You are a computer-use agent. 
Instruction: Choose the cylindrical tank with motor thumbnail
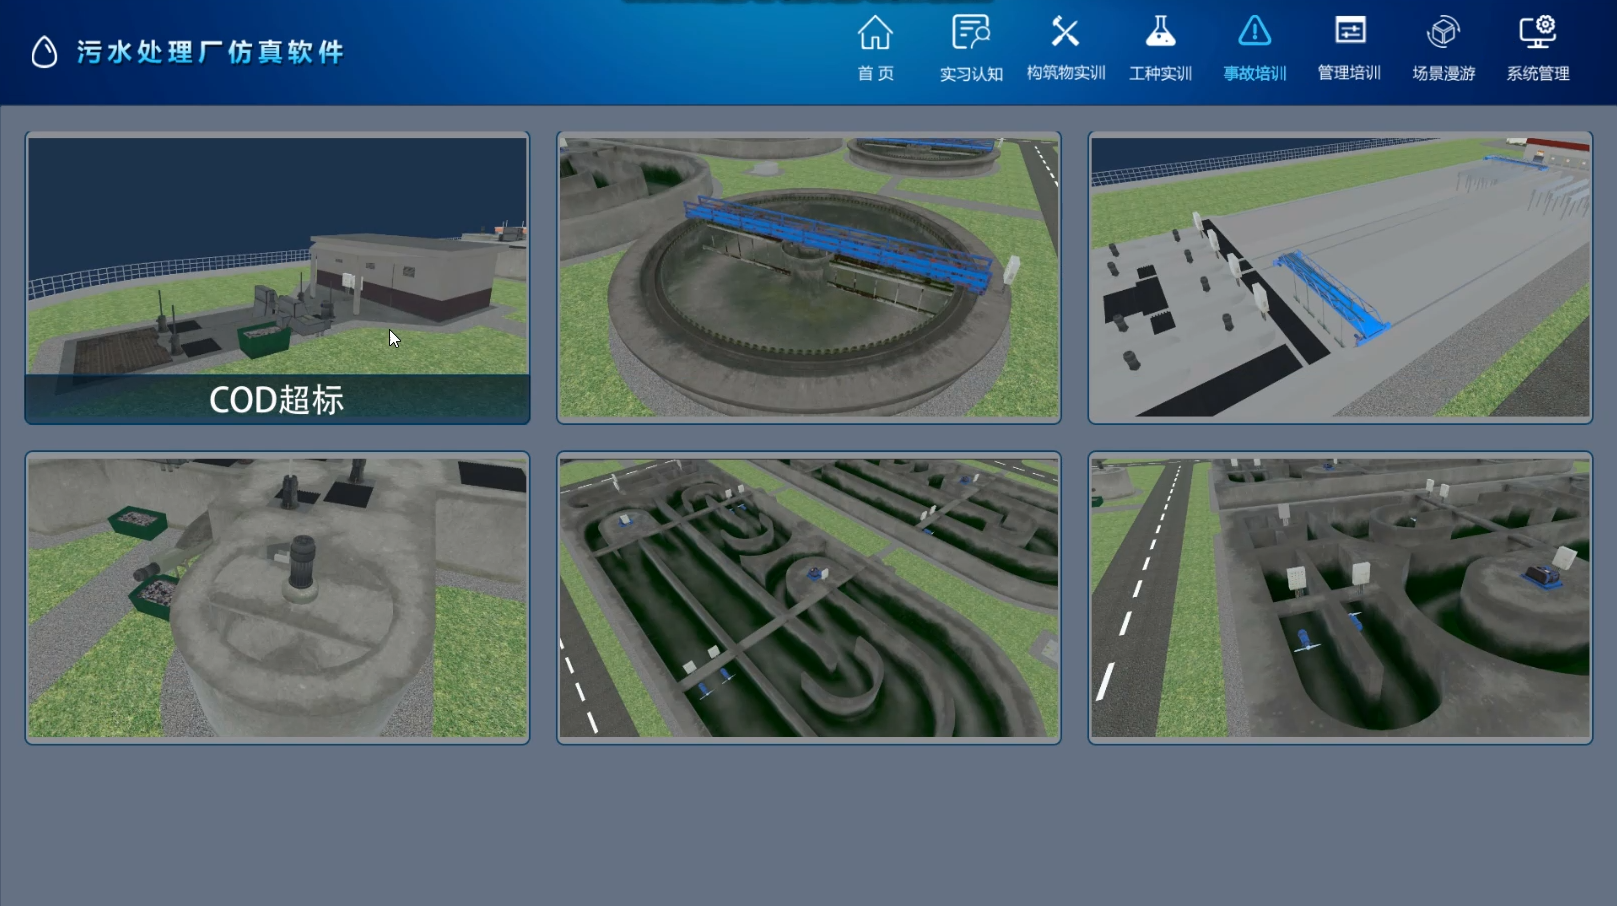277,597
